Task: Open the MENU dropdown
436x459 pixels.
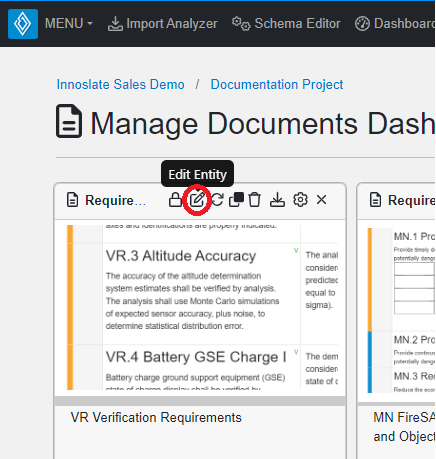Action: 69,24
